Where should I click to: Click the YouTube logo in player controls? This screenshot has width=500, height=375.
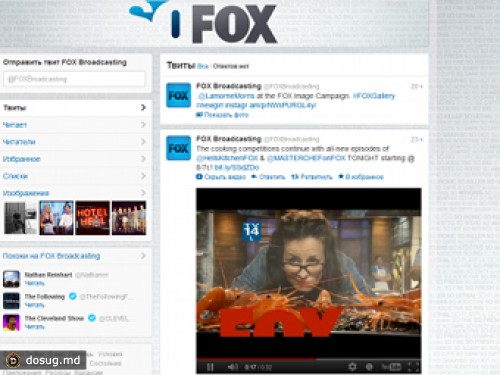(391, 367)
